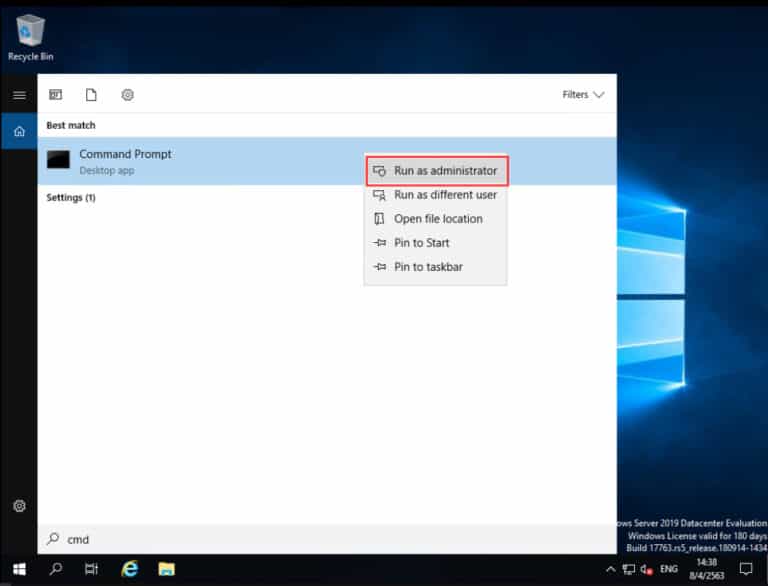
Task: Launch File Explorer from taskbar
Action: coord(167,569)
